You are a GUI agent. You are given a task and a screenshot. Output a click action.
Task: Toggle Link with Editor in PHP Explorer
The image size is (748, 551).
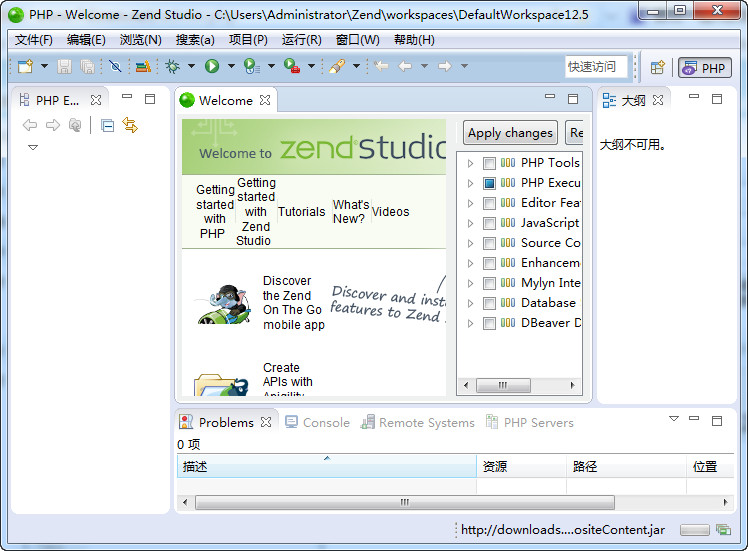click(x=130, y=125)
